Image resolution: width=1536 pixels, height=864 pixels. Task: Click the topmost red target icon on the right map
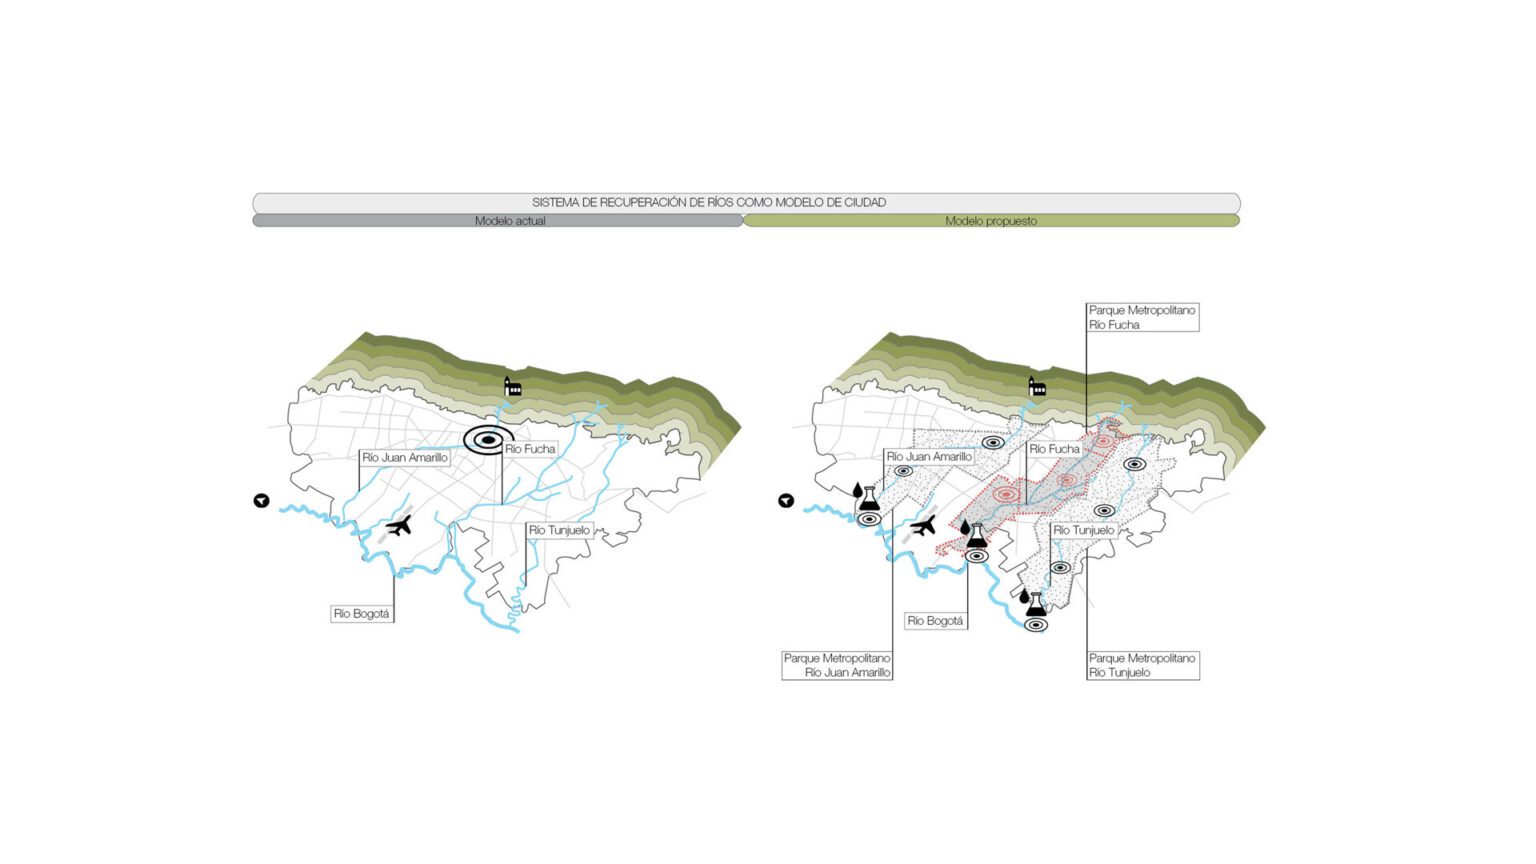pyautogui.click(x=1103, y=441)
